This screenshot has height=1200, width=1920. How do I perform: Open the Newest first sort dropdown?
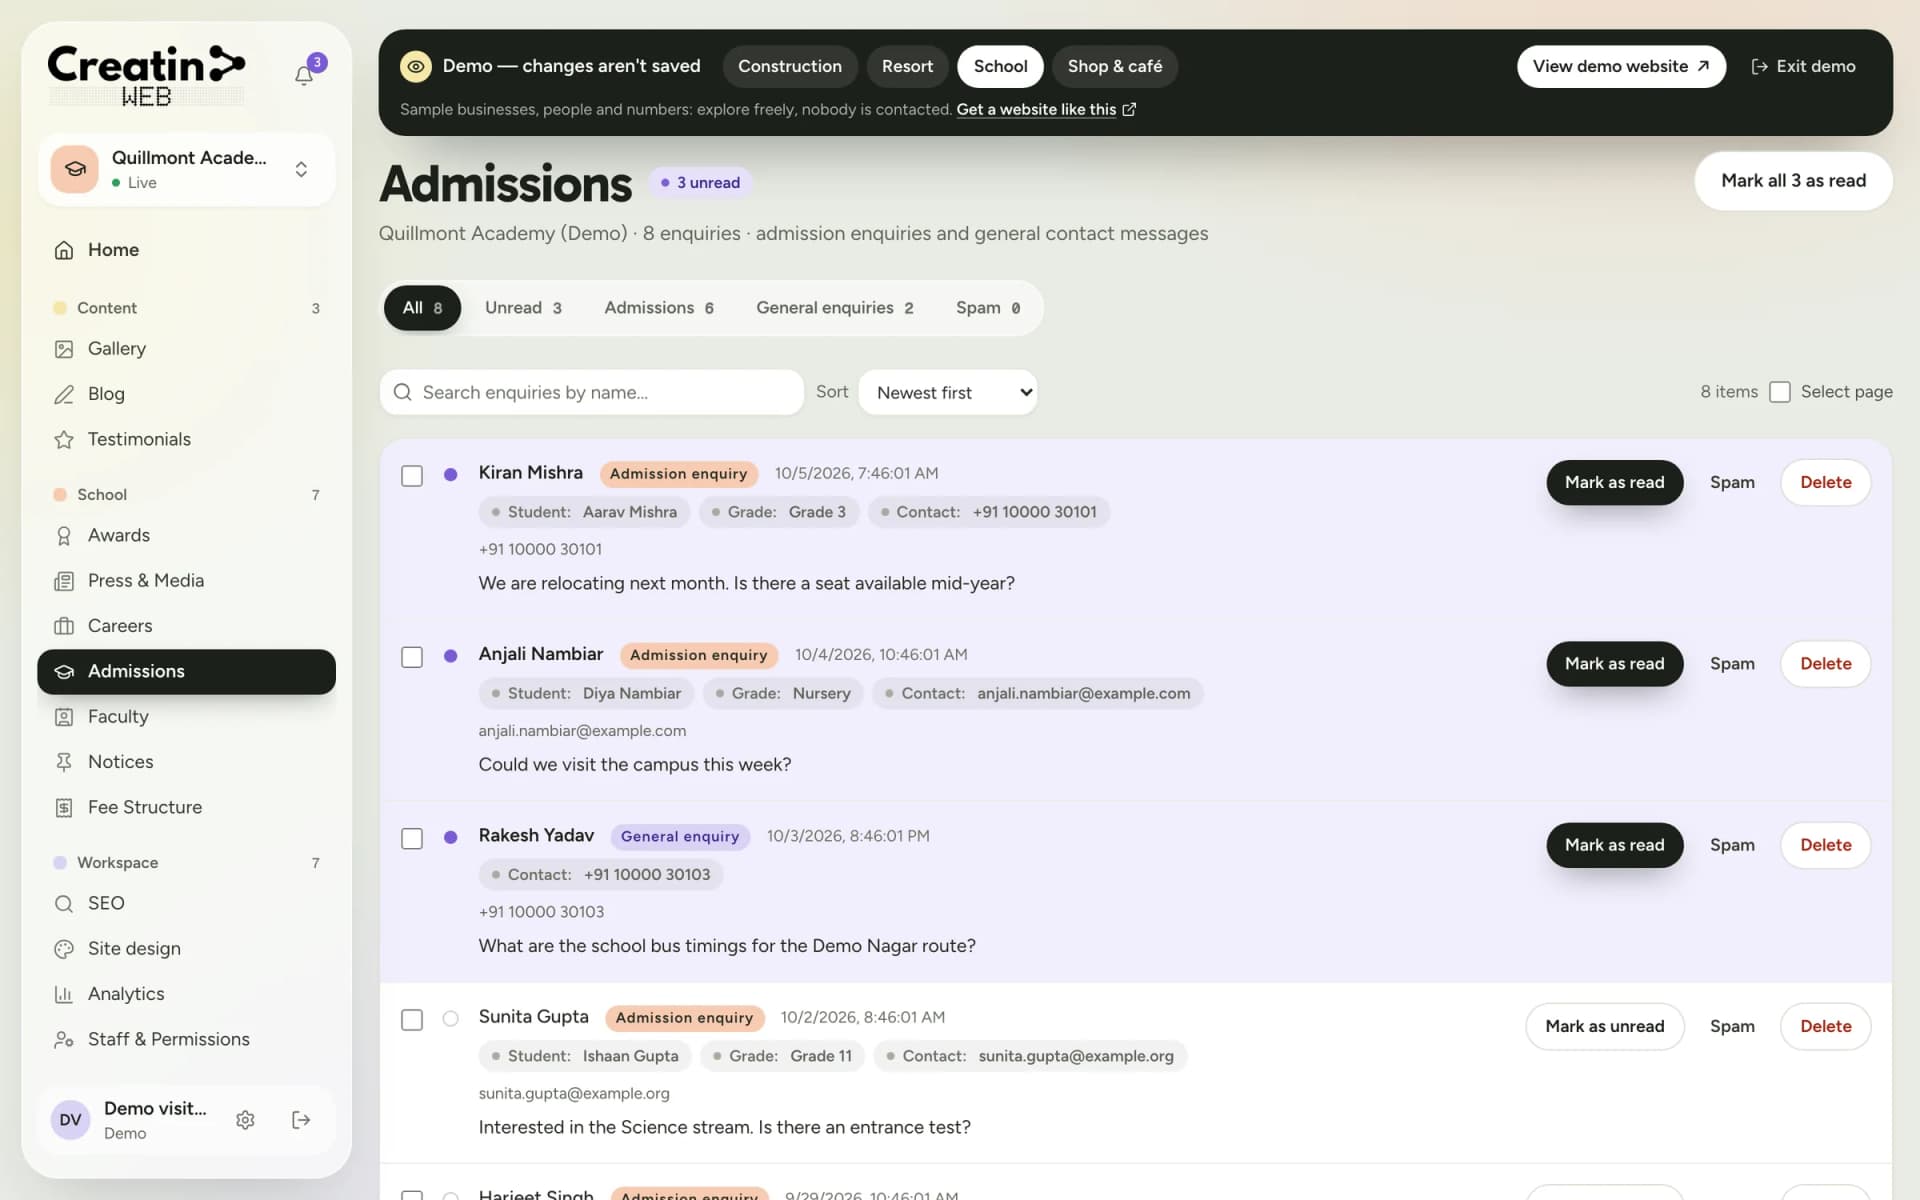948,392
